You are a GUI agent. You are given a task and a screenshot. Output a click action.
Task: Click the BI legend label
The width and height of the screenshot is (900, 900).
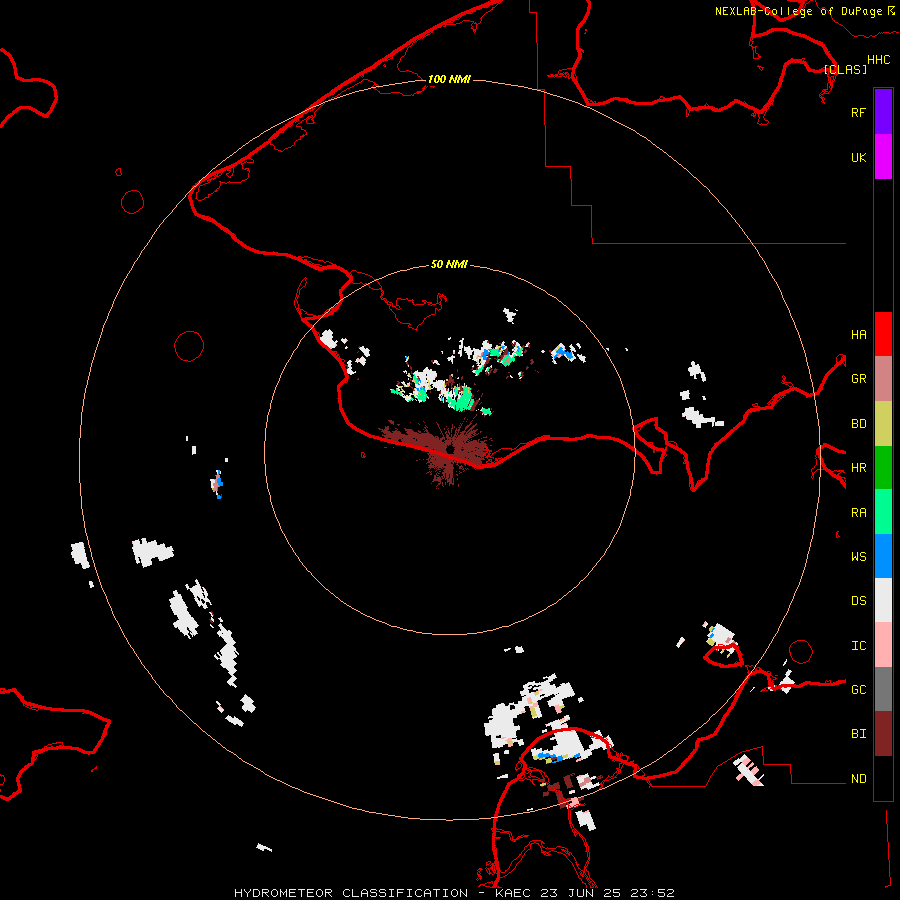[x=859, y=734]
